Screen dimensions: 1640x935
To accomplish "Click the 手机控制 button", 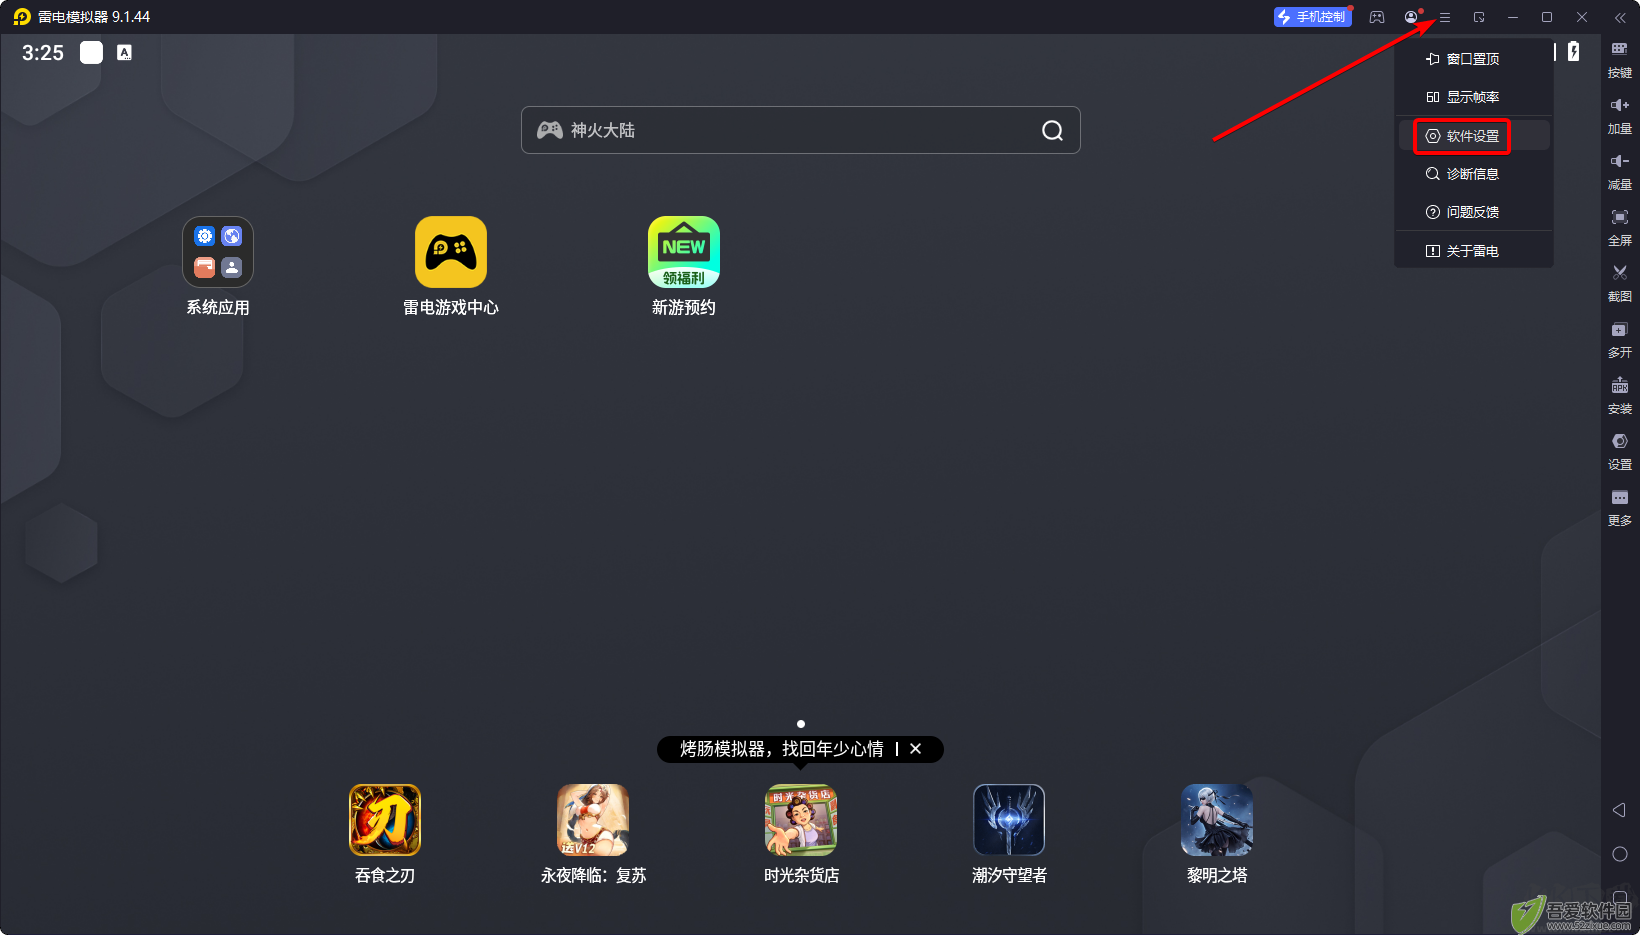I will pos(1312,17).
